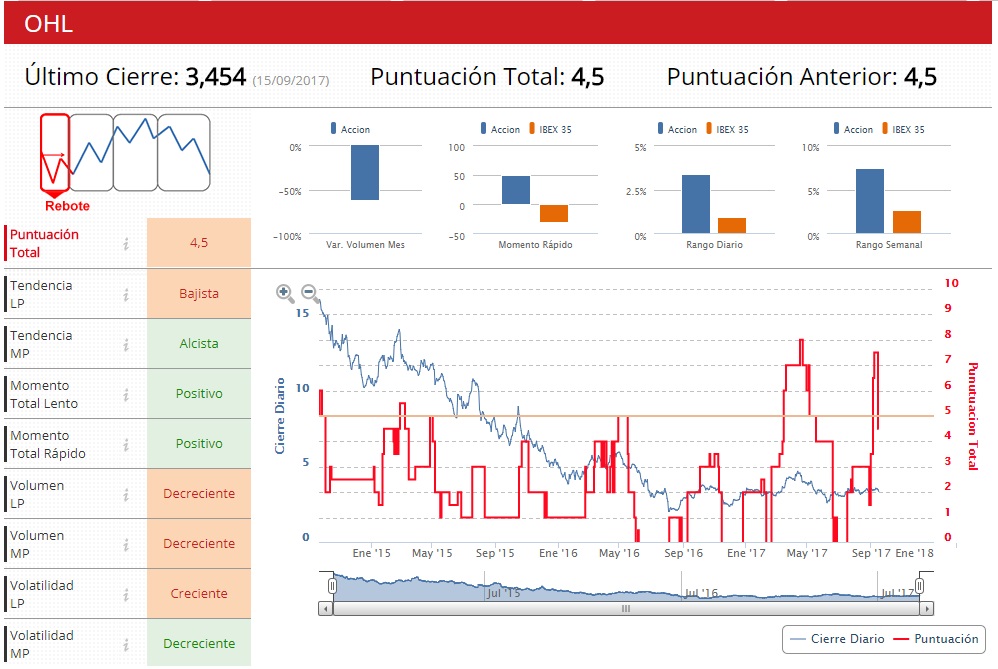The height and width of the screenshot is (669, 998).
Task: Toggle Accion series in Rango Semanal chart
Action: pyautogui.click(x=853, y=129)
